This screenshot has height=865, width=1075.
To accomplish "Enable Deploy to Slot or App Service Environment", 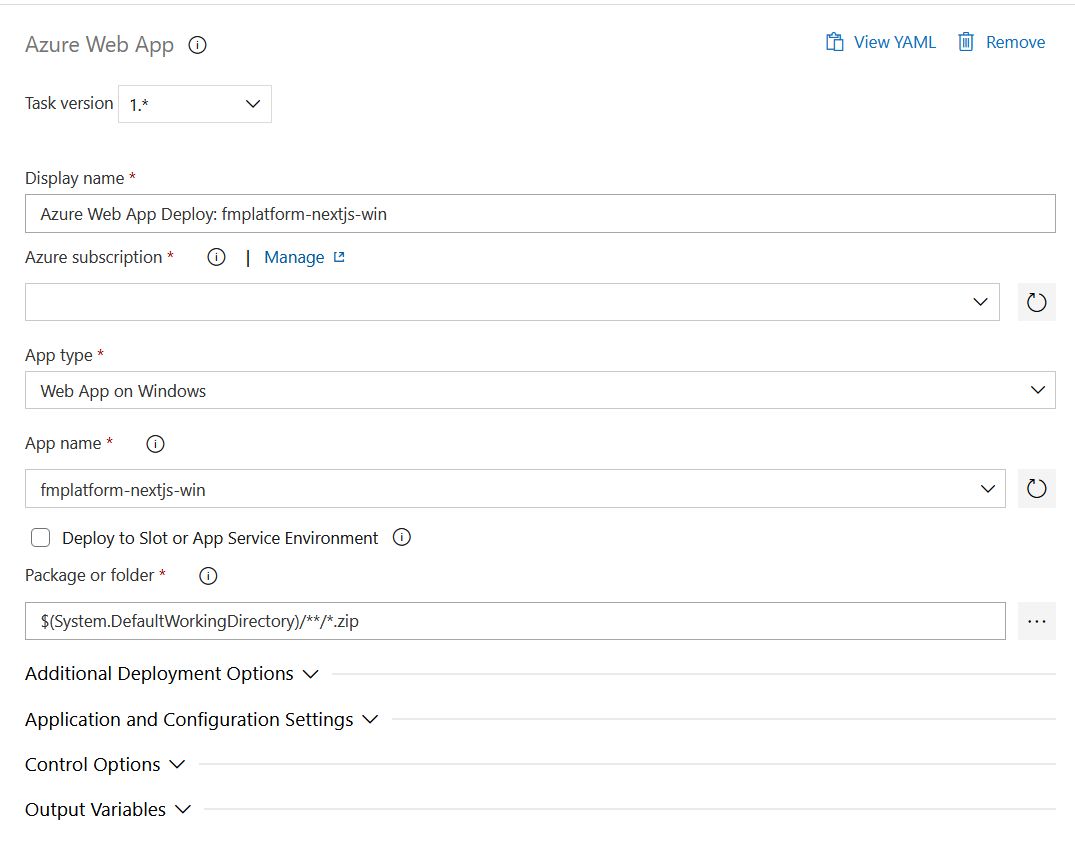I will [x=41, y=538].
